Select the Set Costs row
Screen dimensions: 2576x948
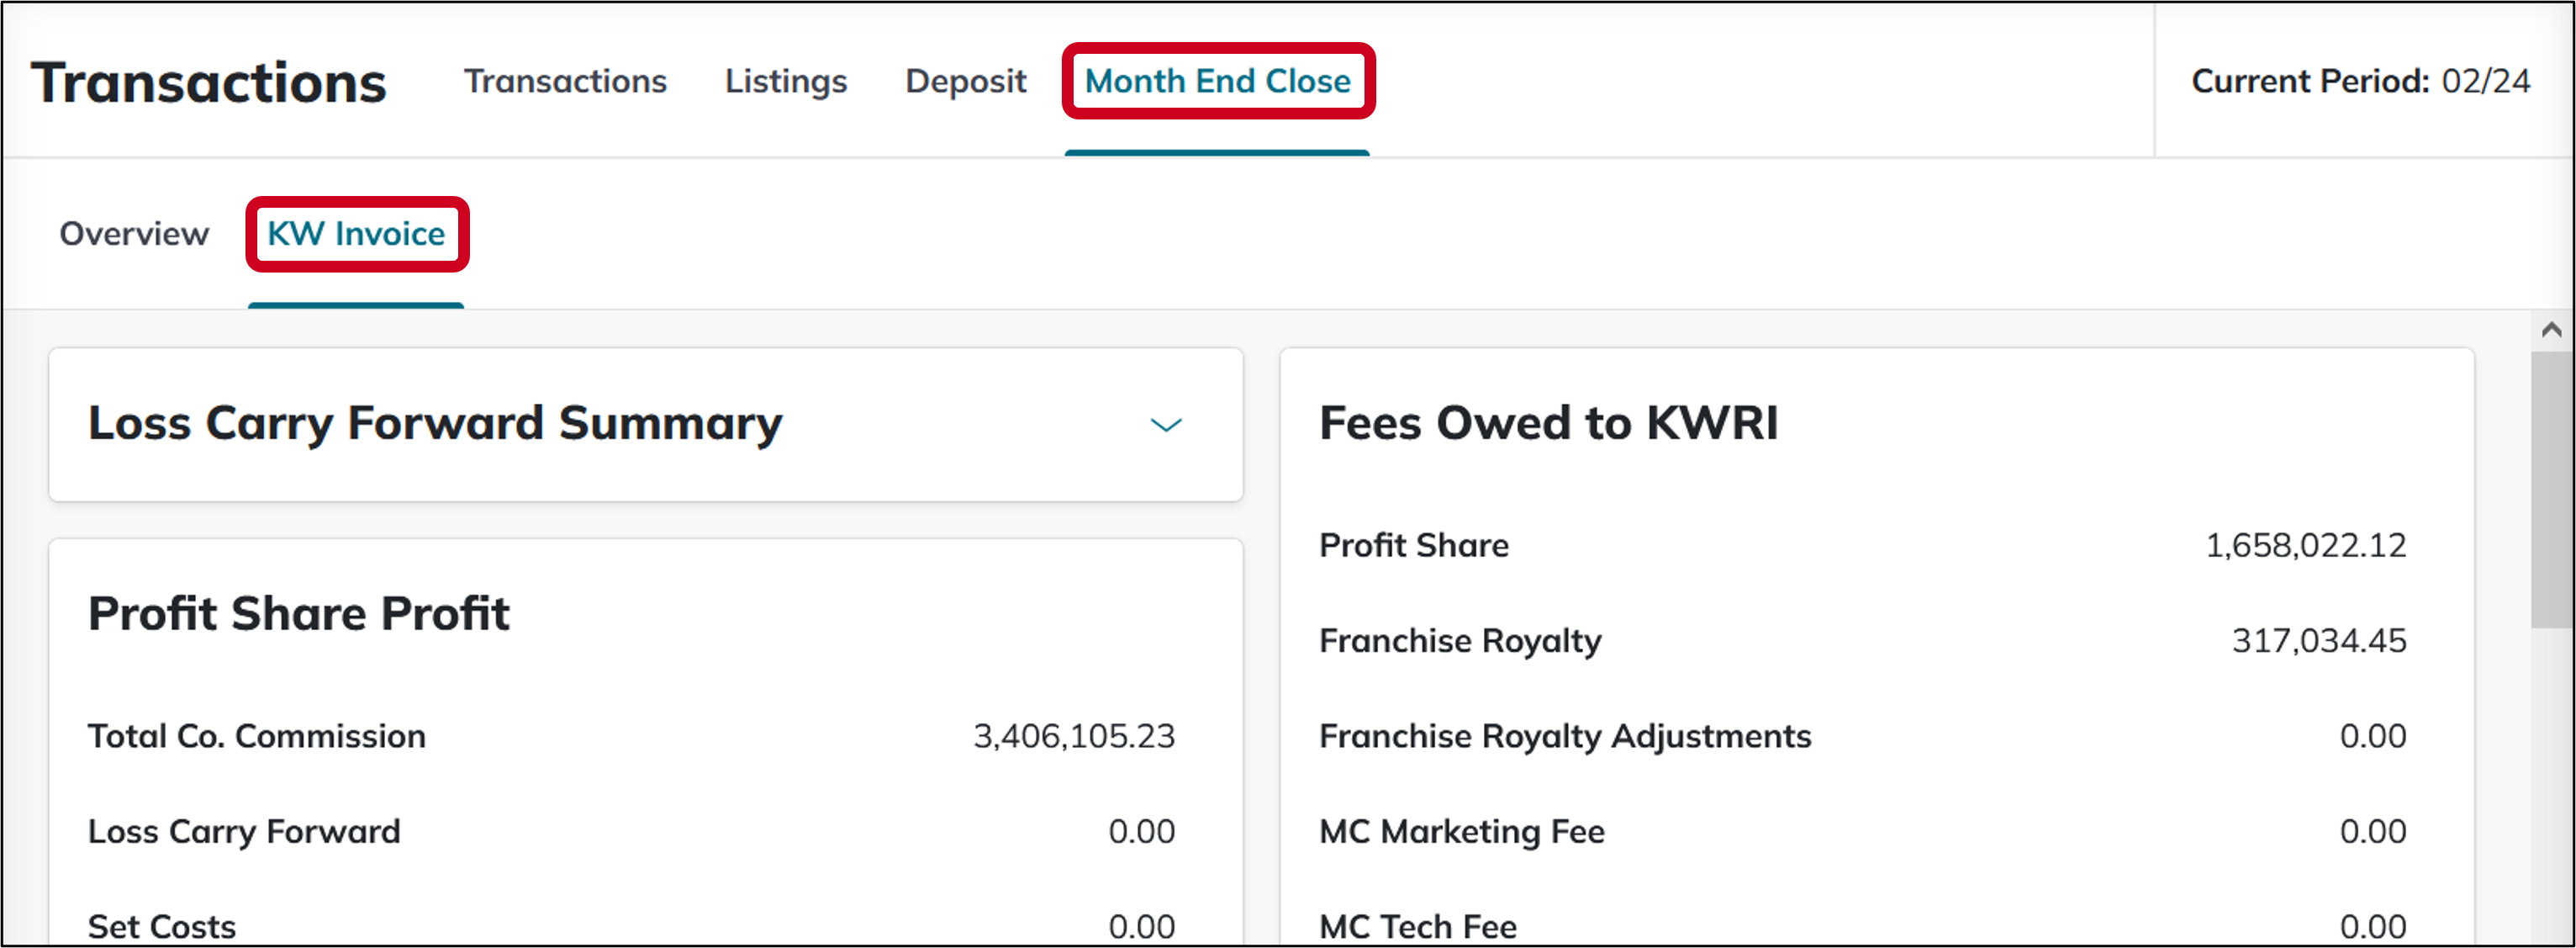point(162,925)
